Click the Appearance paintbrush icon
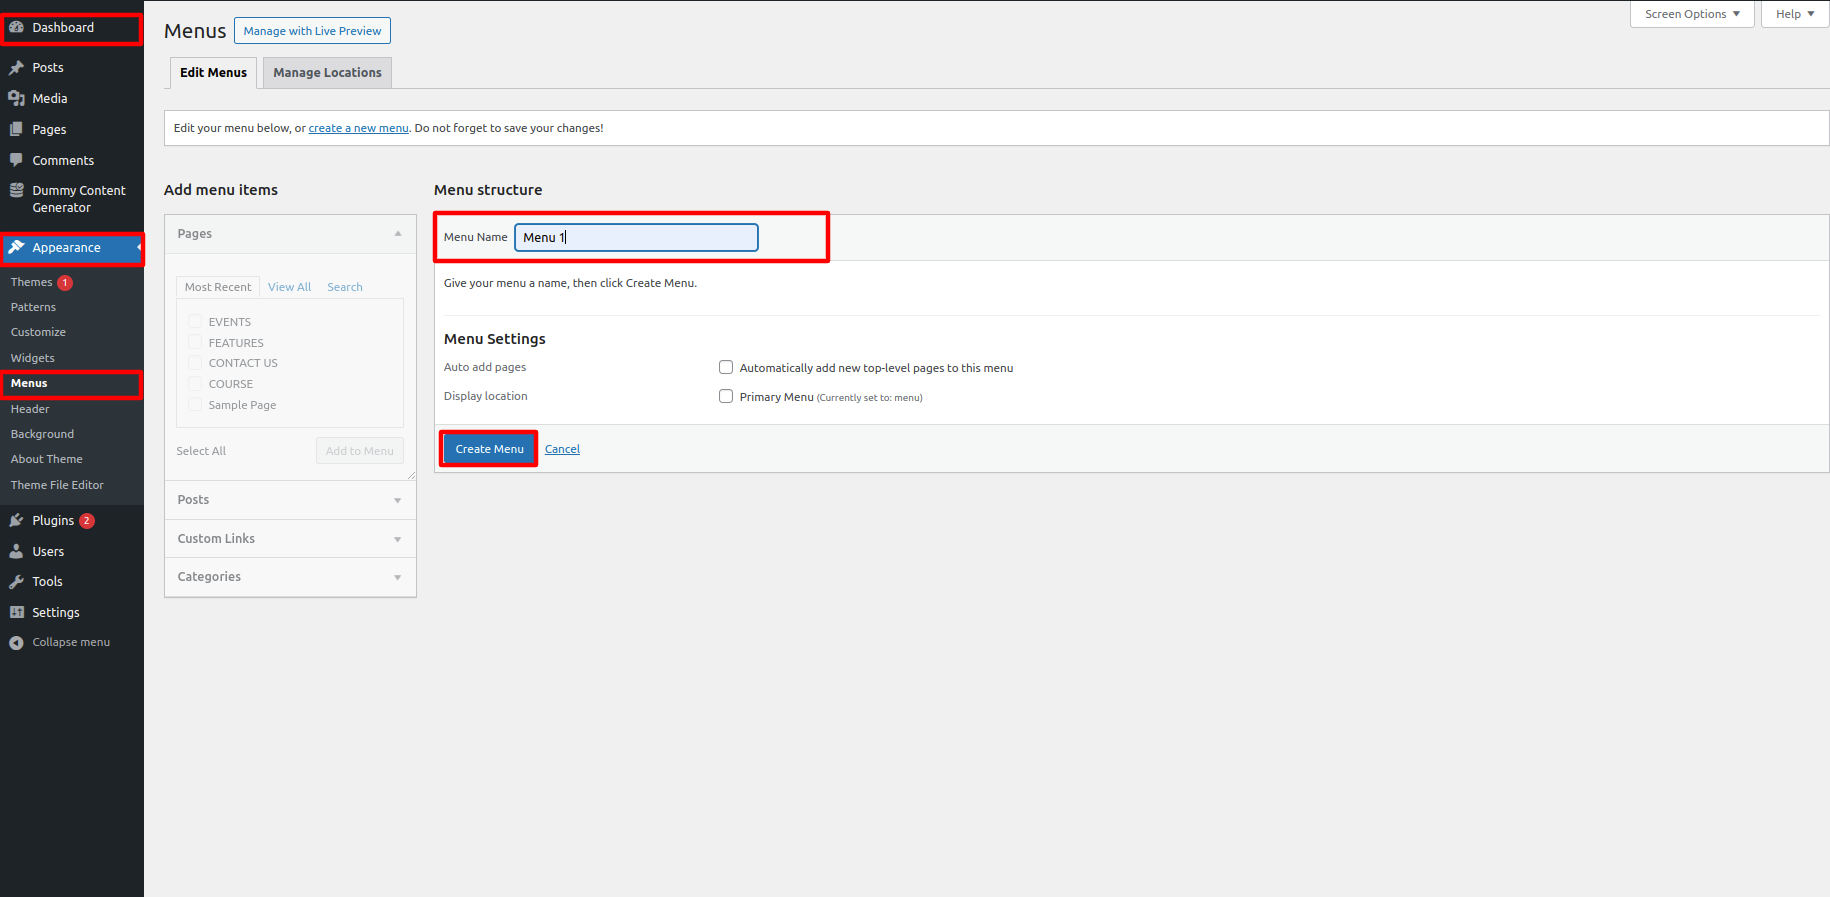Viewport: 1830px width, 897px height. [17, 247]
